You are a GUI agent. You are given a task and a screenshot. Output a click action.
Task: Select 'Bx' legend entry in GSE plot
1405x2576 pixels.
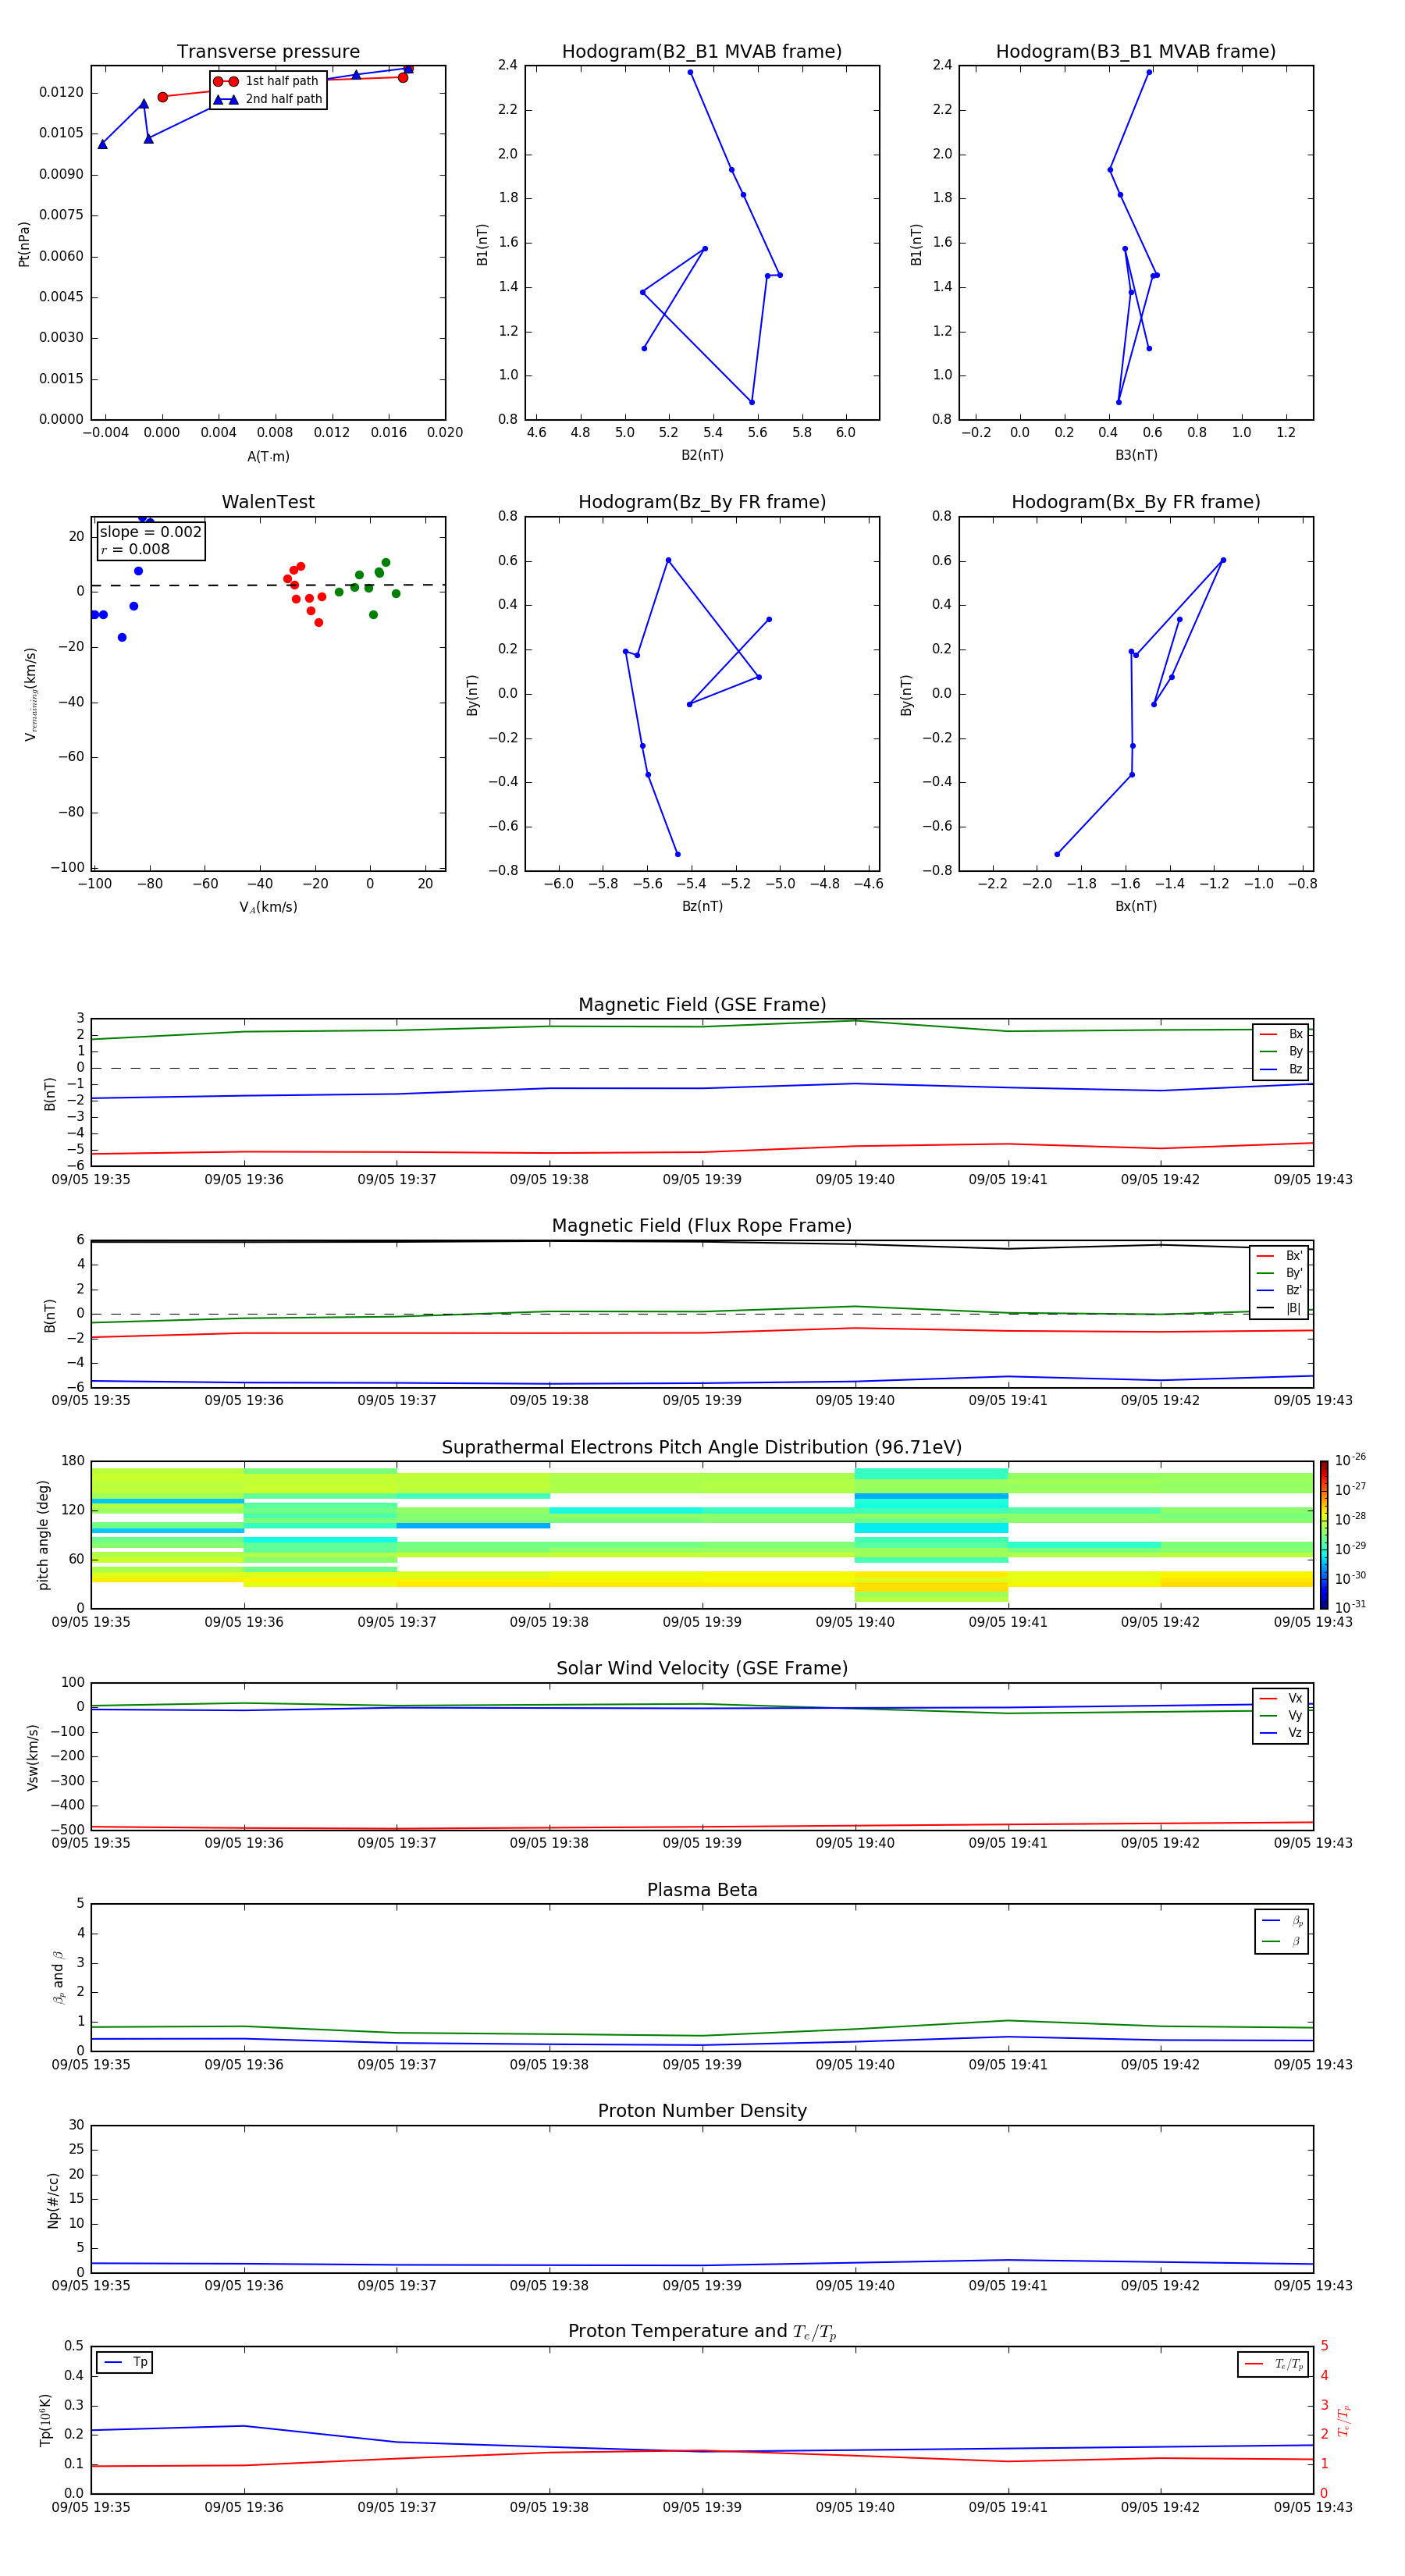(1282, 1034)
